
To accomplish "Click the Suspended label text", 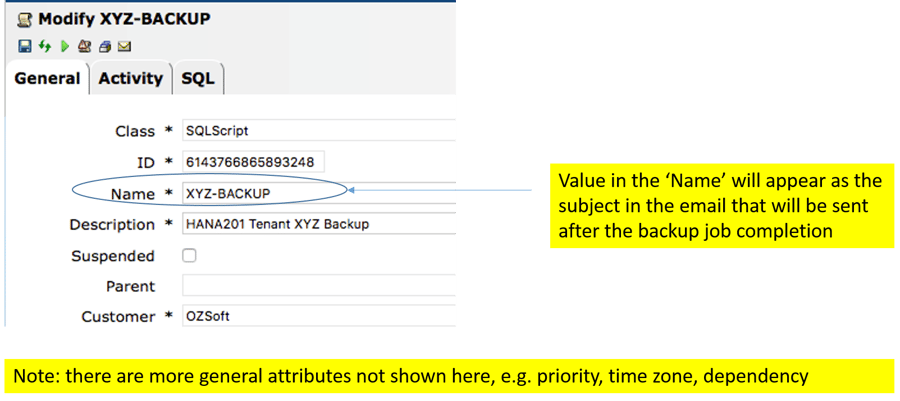I will tap(112, 256).
